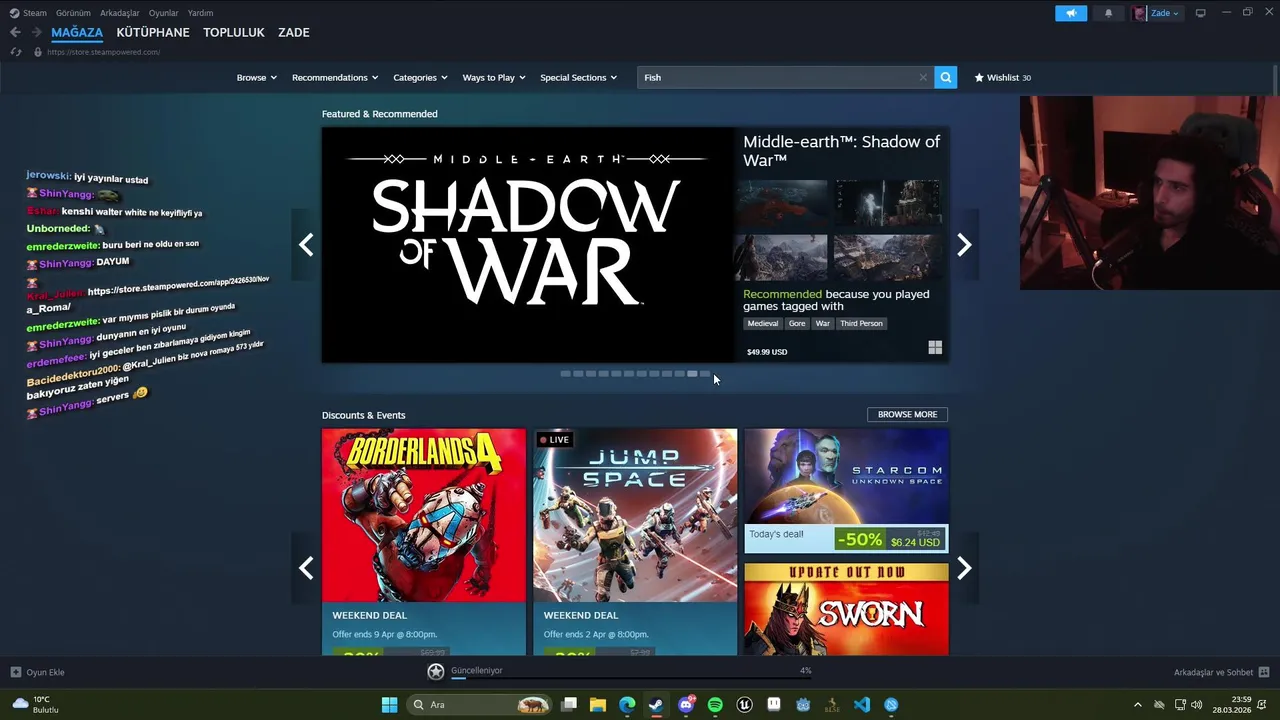Screen dimensions: 1280x720
Task: Click the Oyun Ekle plus icon
Action: [x=15, y=672]
